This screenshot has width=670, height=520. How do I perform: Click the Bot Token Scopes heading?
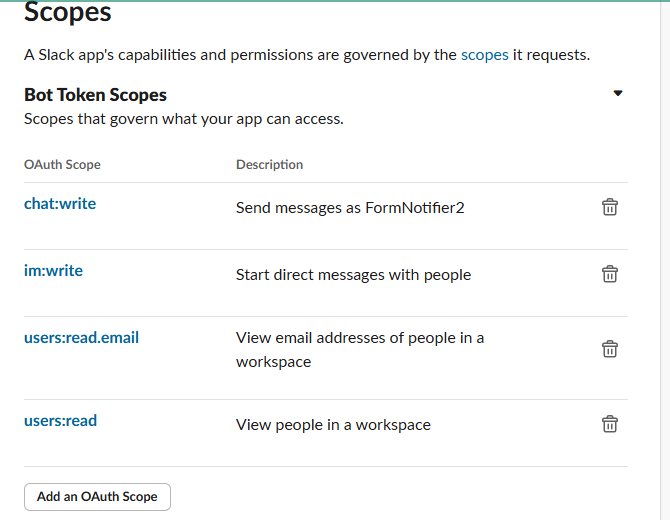pos(95,95)
